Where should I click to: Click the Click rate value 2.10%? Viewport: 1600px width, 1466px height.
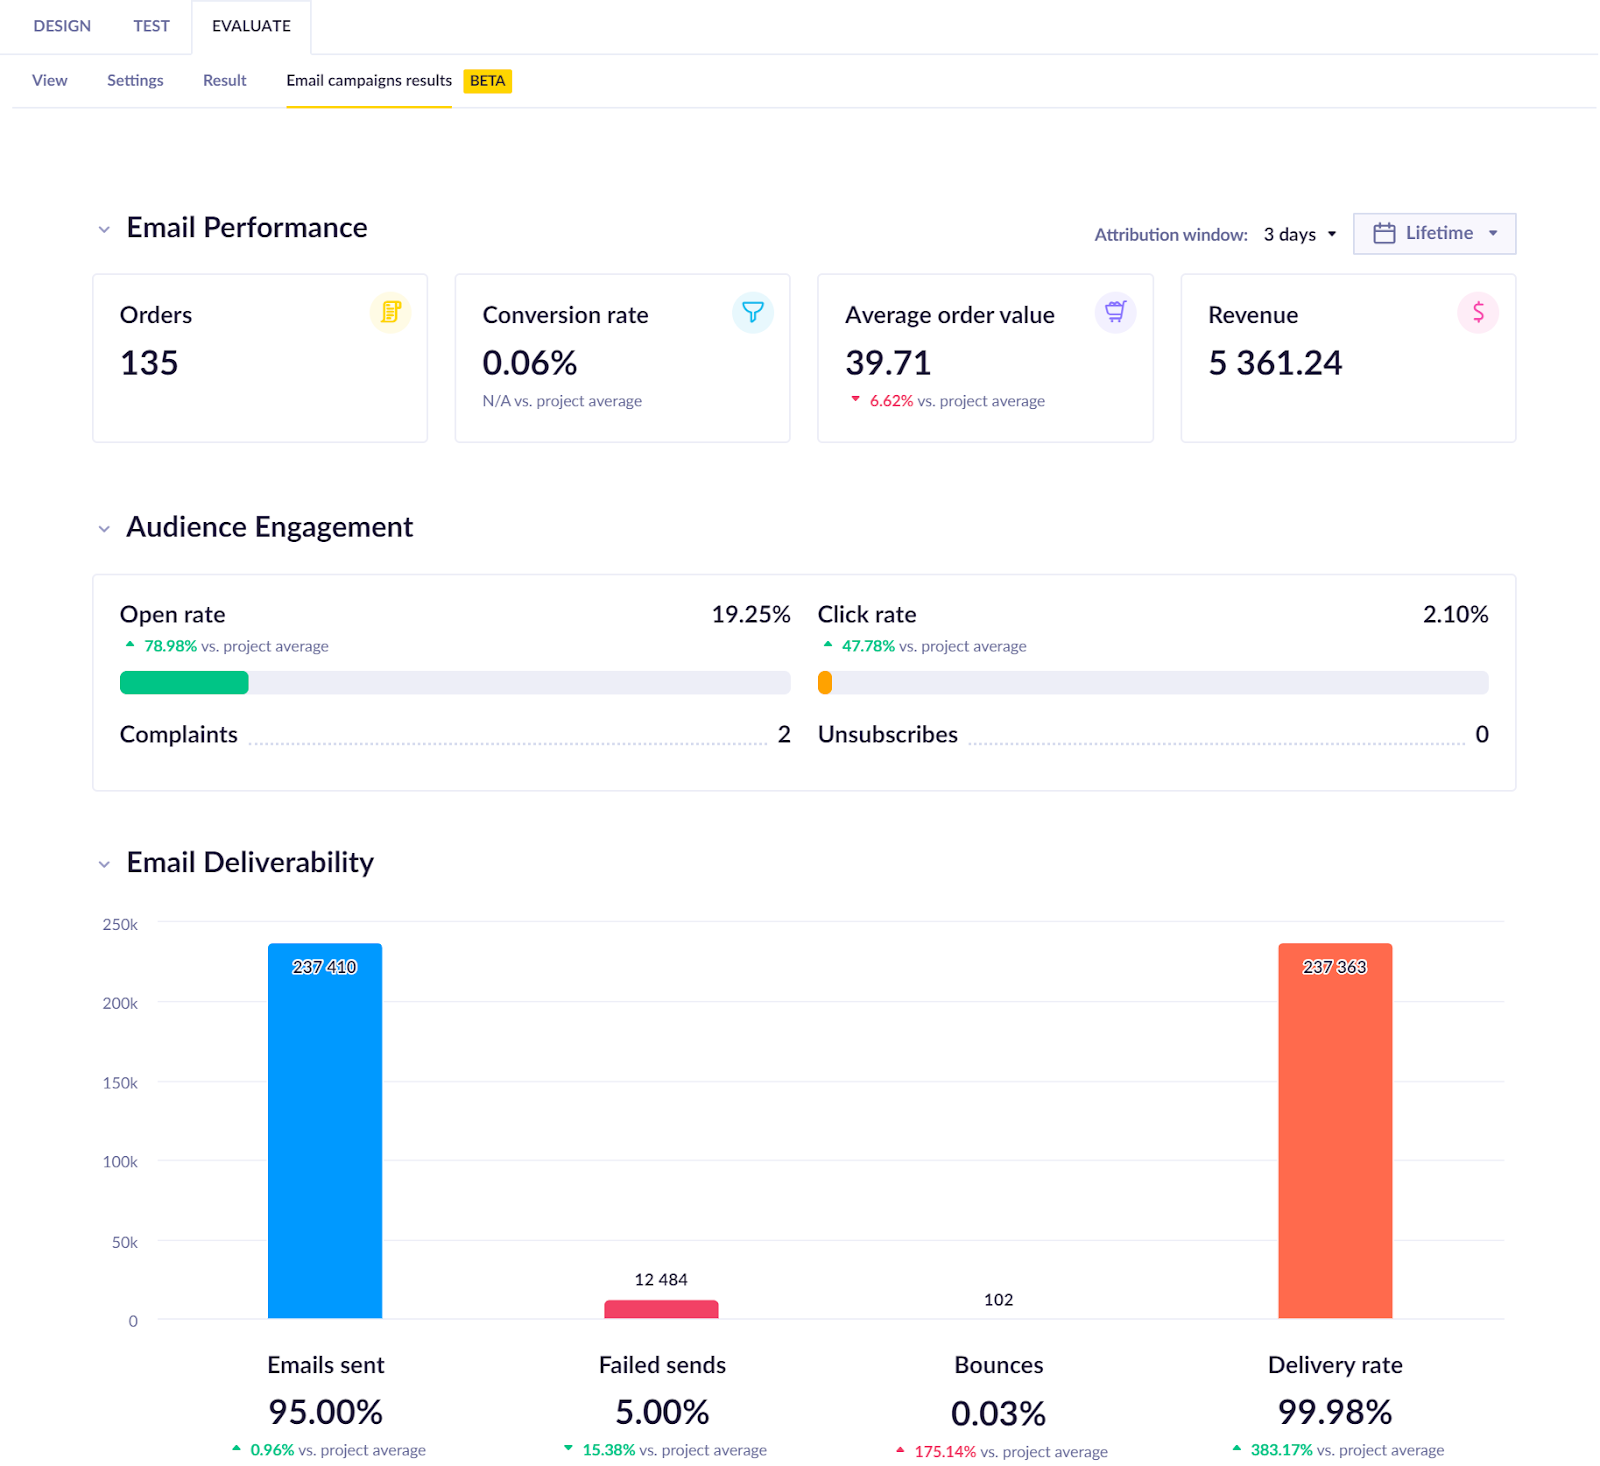tap(1456, 614)
